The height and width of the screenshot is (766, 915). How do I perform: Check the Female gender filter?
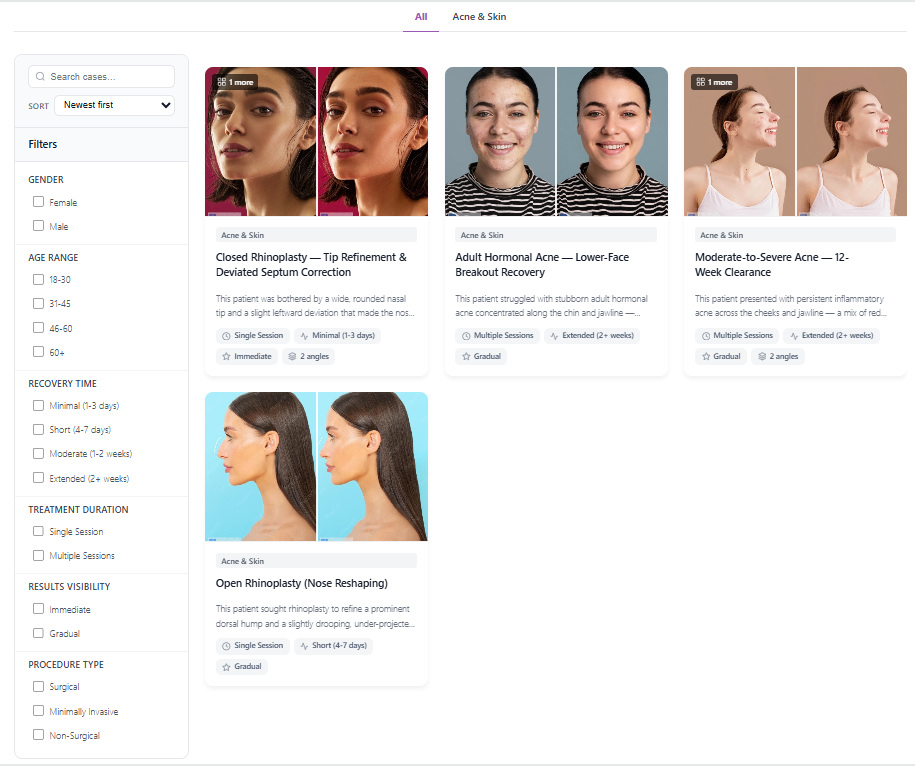(39, 202)
